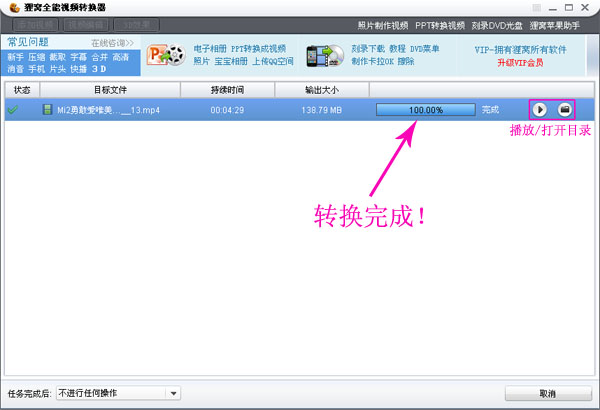Open PPT转换视频 in top menu
The height and width of the screenshot is (410, 600).
[x=440, y=26]
